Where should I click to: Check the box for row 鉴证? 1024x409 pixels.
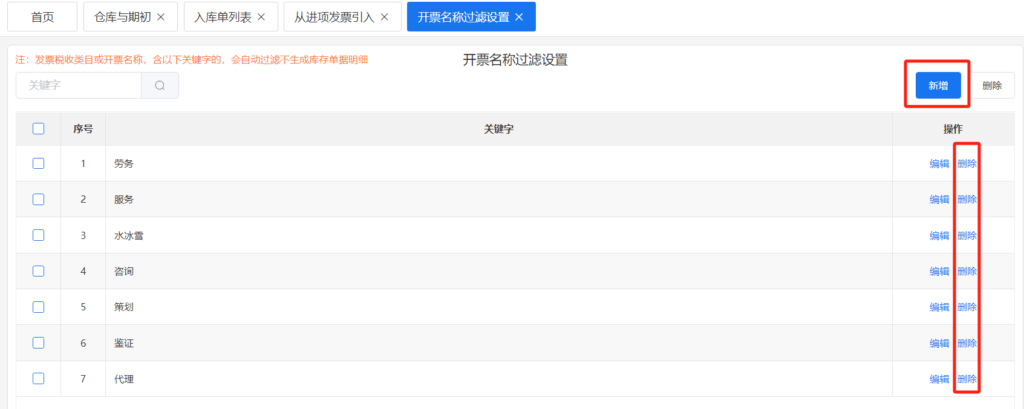tap(39, 342)
